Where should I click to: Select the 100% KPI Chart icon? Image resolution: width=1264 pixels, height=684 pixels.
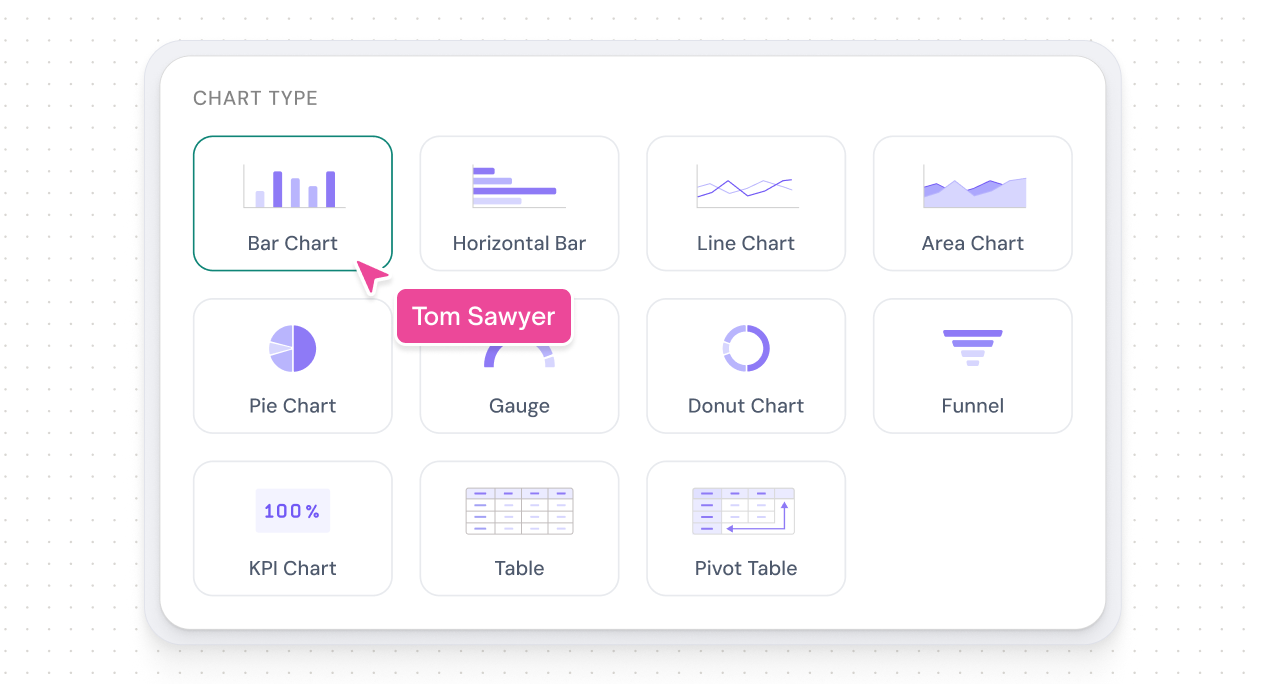click(x=293, y=511)
